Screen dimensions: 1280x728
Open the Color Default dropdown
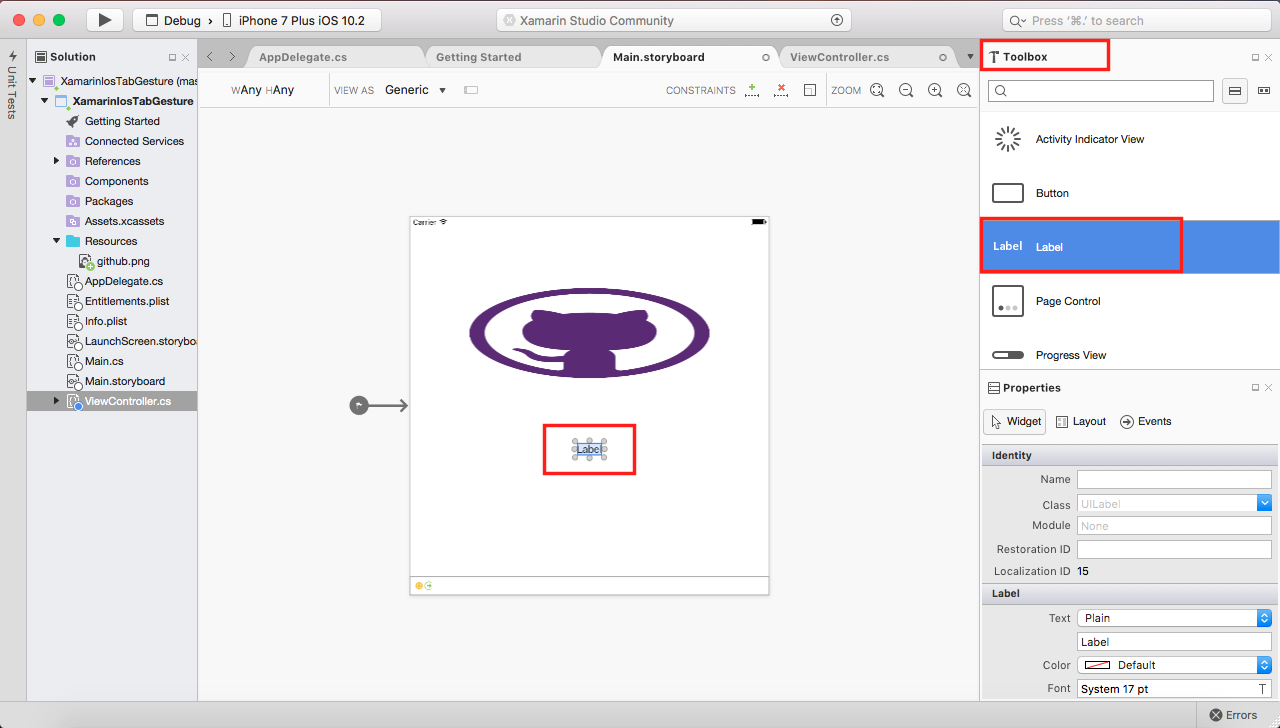pyautogui.click(x=1262, y=664)
